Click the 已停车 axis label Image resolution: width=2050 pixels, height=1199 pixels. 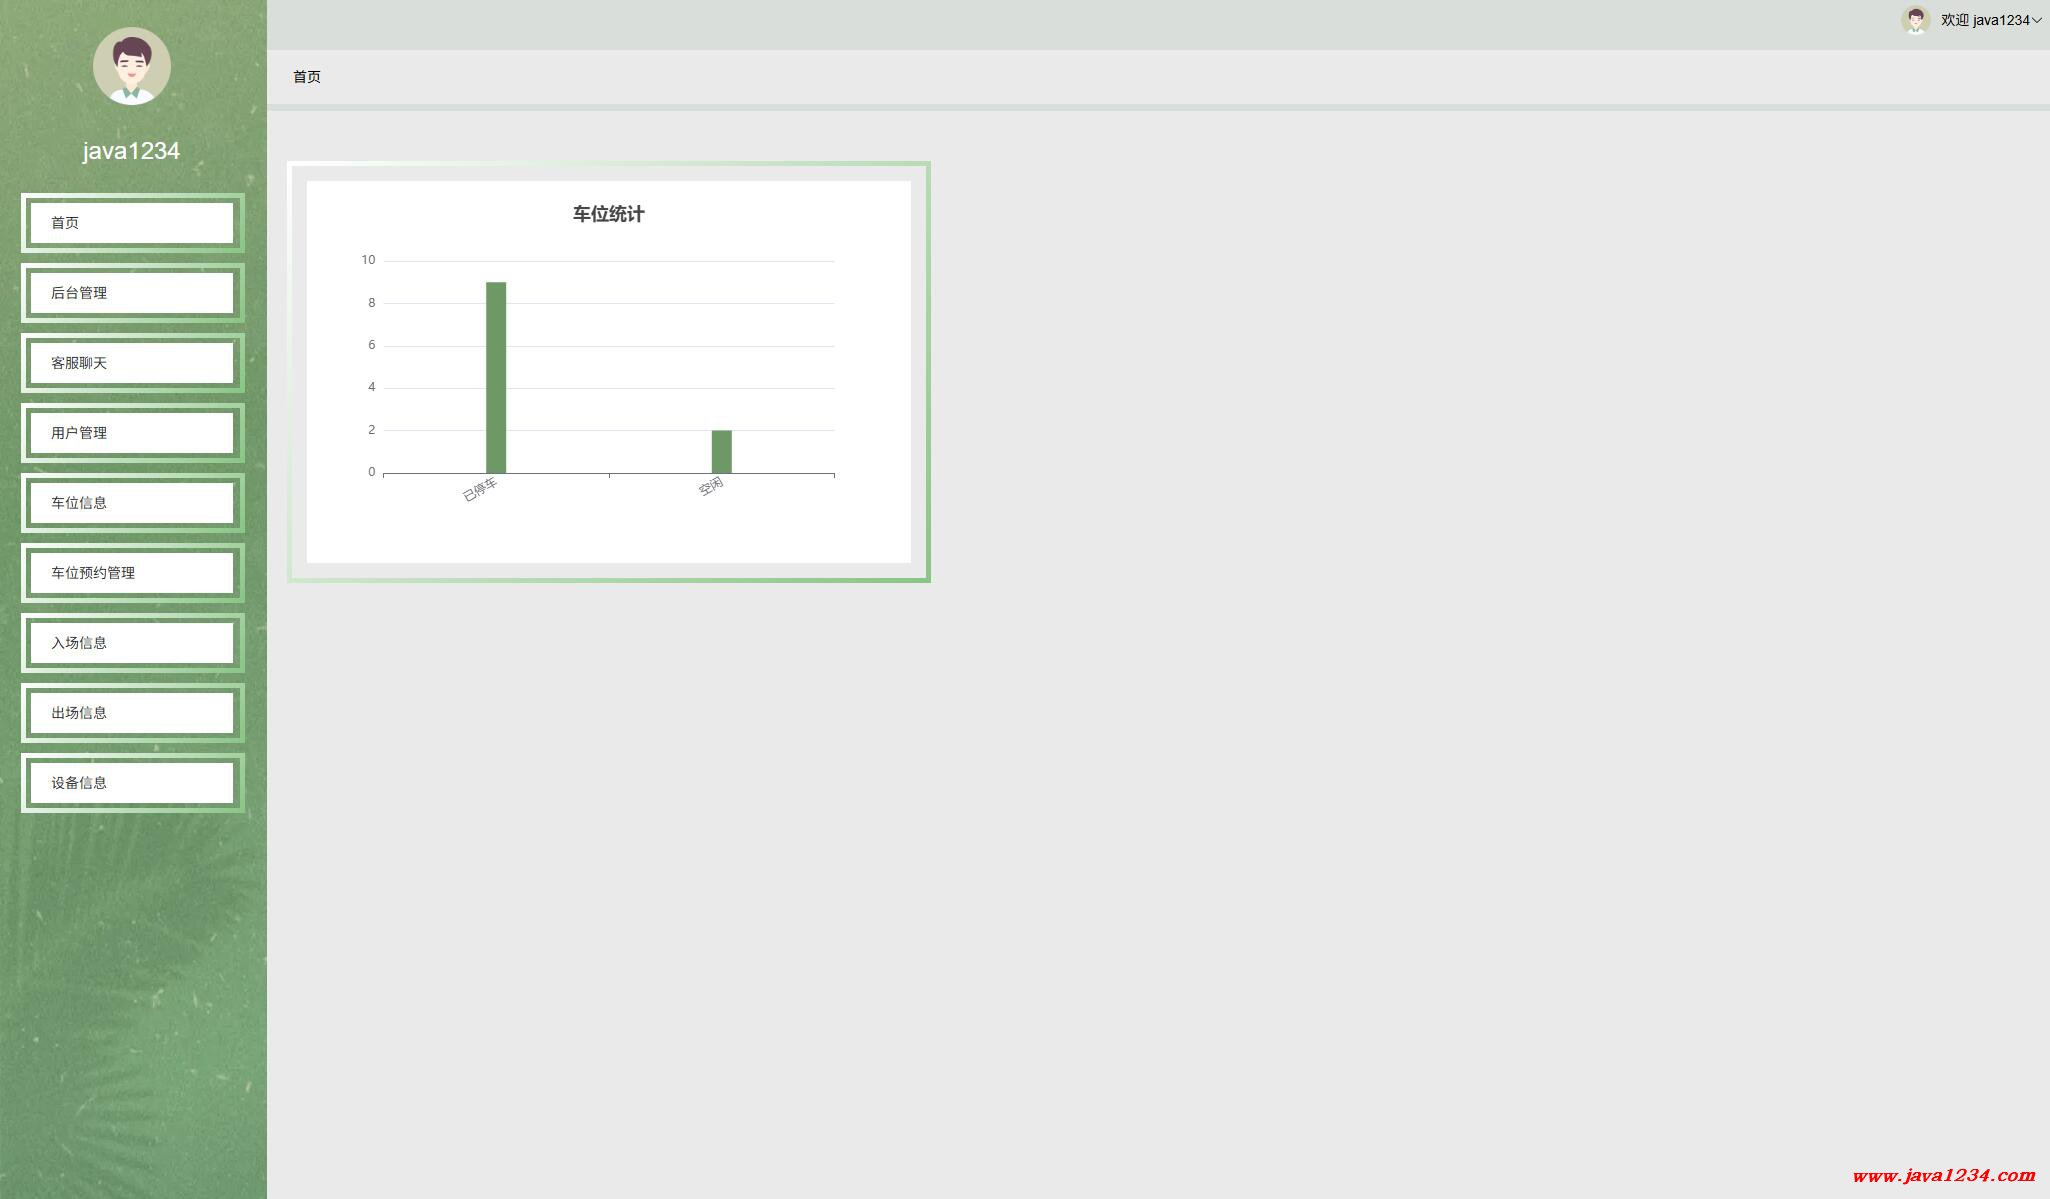(x=480, y=490)
